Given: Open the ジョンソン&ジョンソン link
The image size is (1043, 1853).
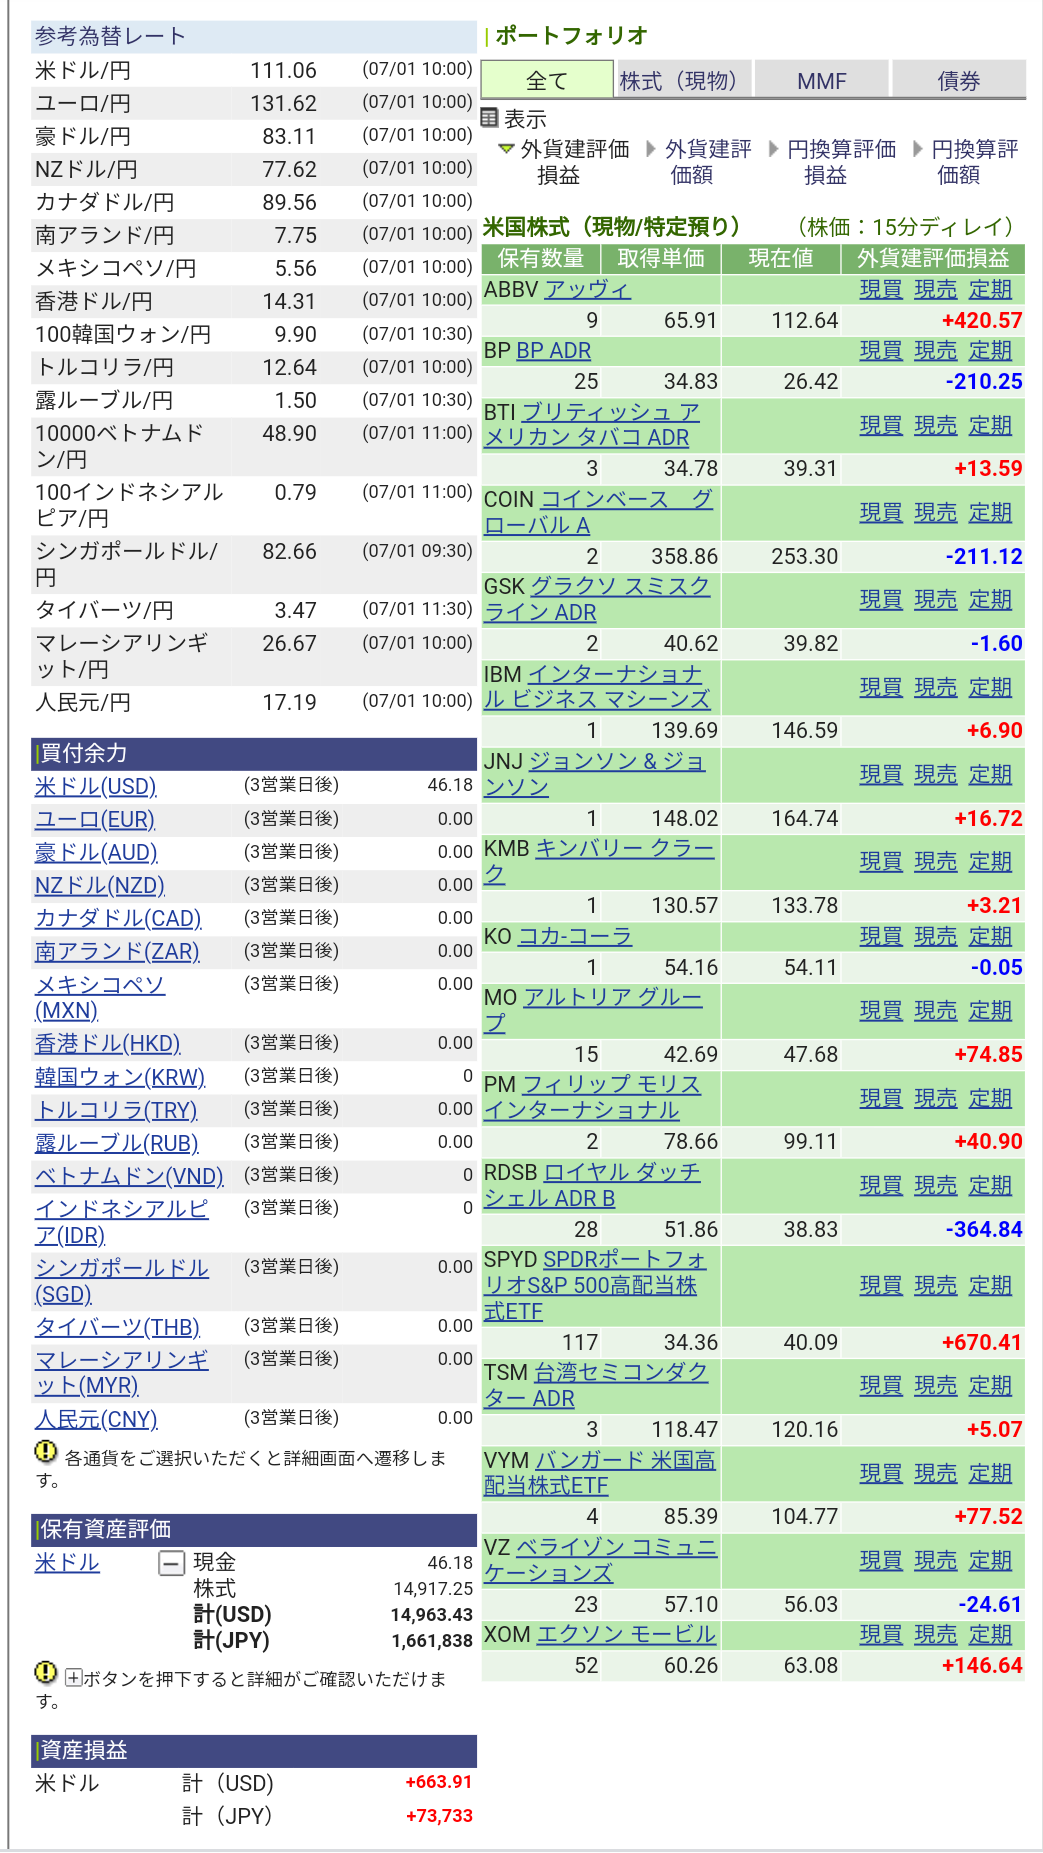Looking at the screenshot, I should (x=595, y=775).
